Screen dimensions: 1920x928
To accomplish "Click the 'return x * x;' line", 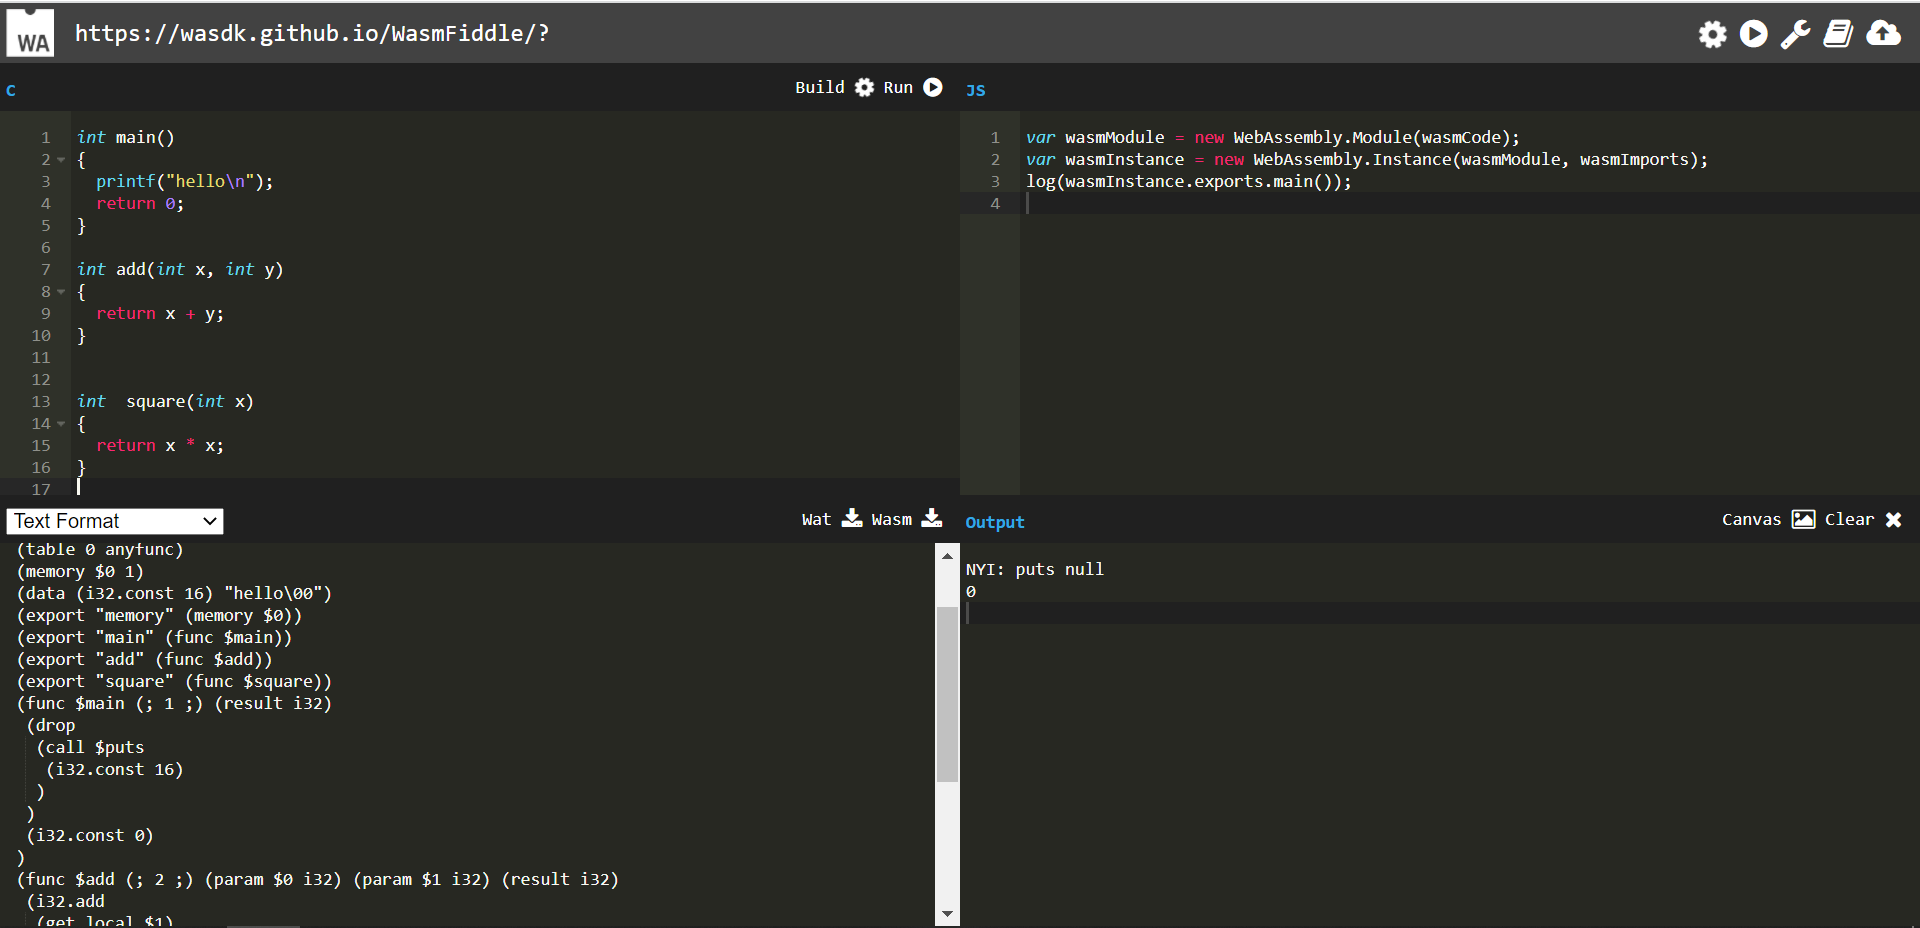I will [x=160, y=445].
